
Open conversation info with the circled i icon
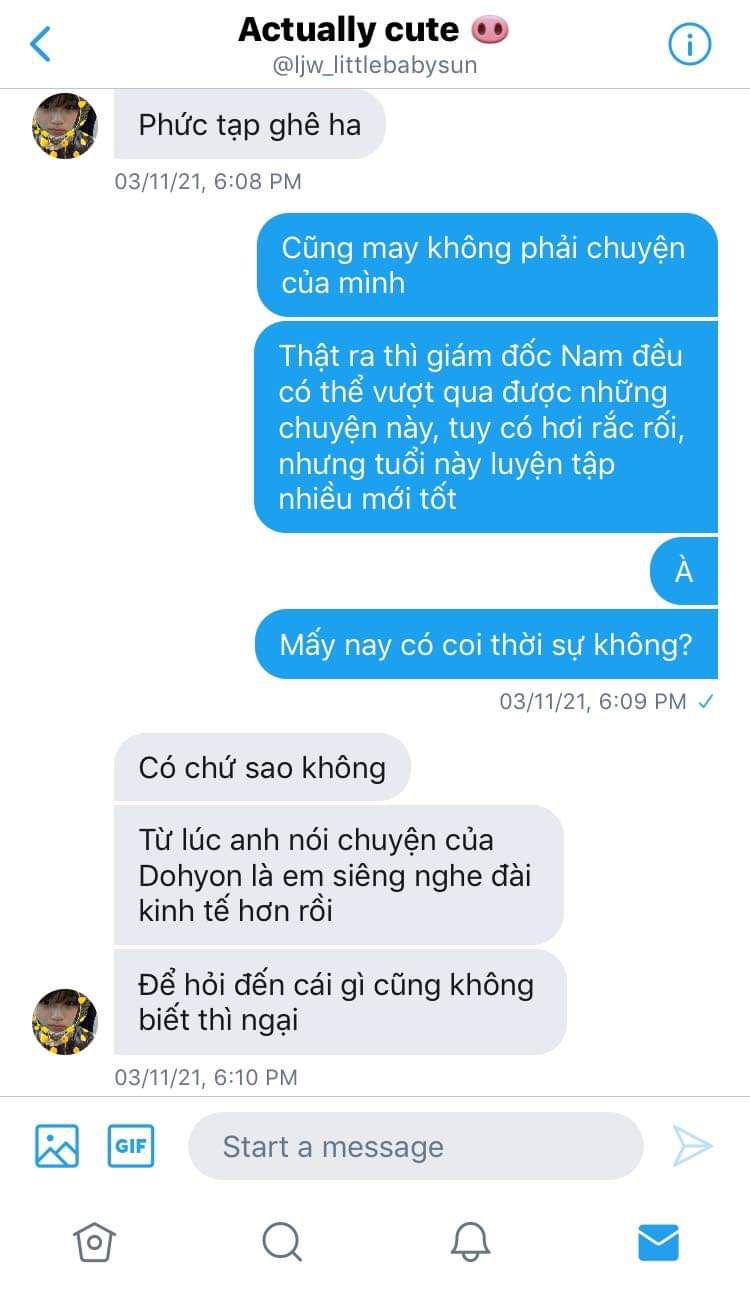click(688, 44)
